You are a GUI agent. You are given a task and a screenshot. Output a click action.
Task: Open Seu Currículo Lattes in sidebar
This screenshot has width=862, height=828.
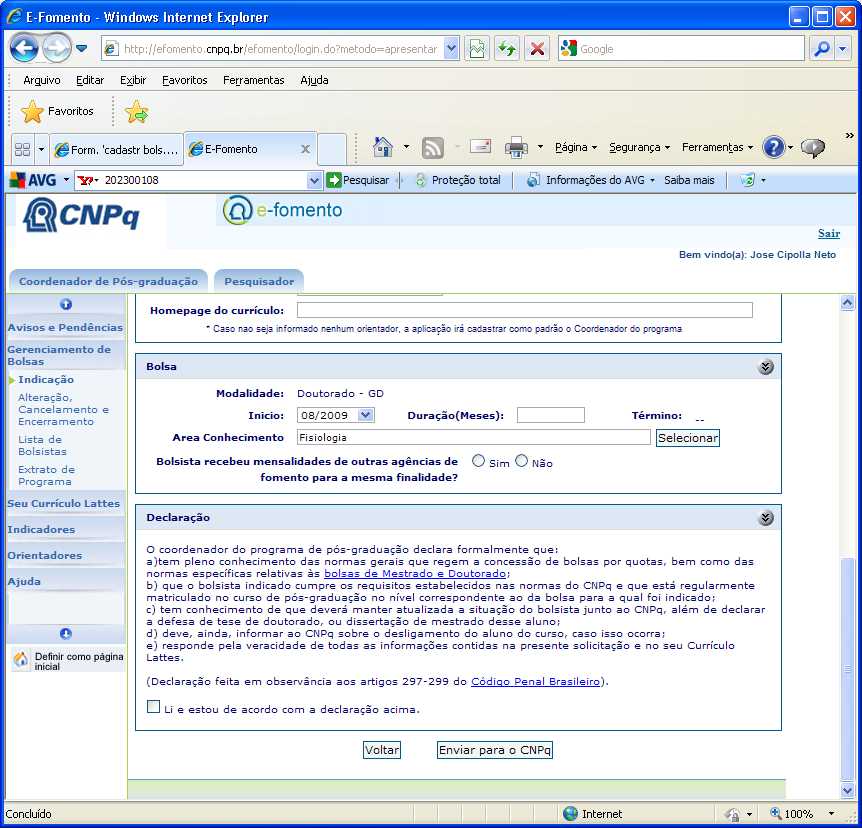pyautogui.click(x=63, y=504)
